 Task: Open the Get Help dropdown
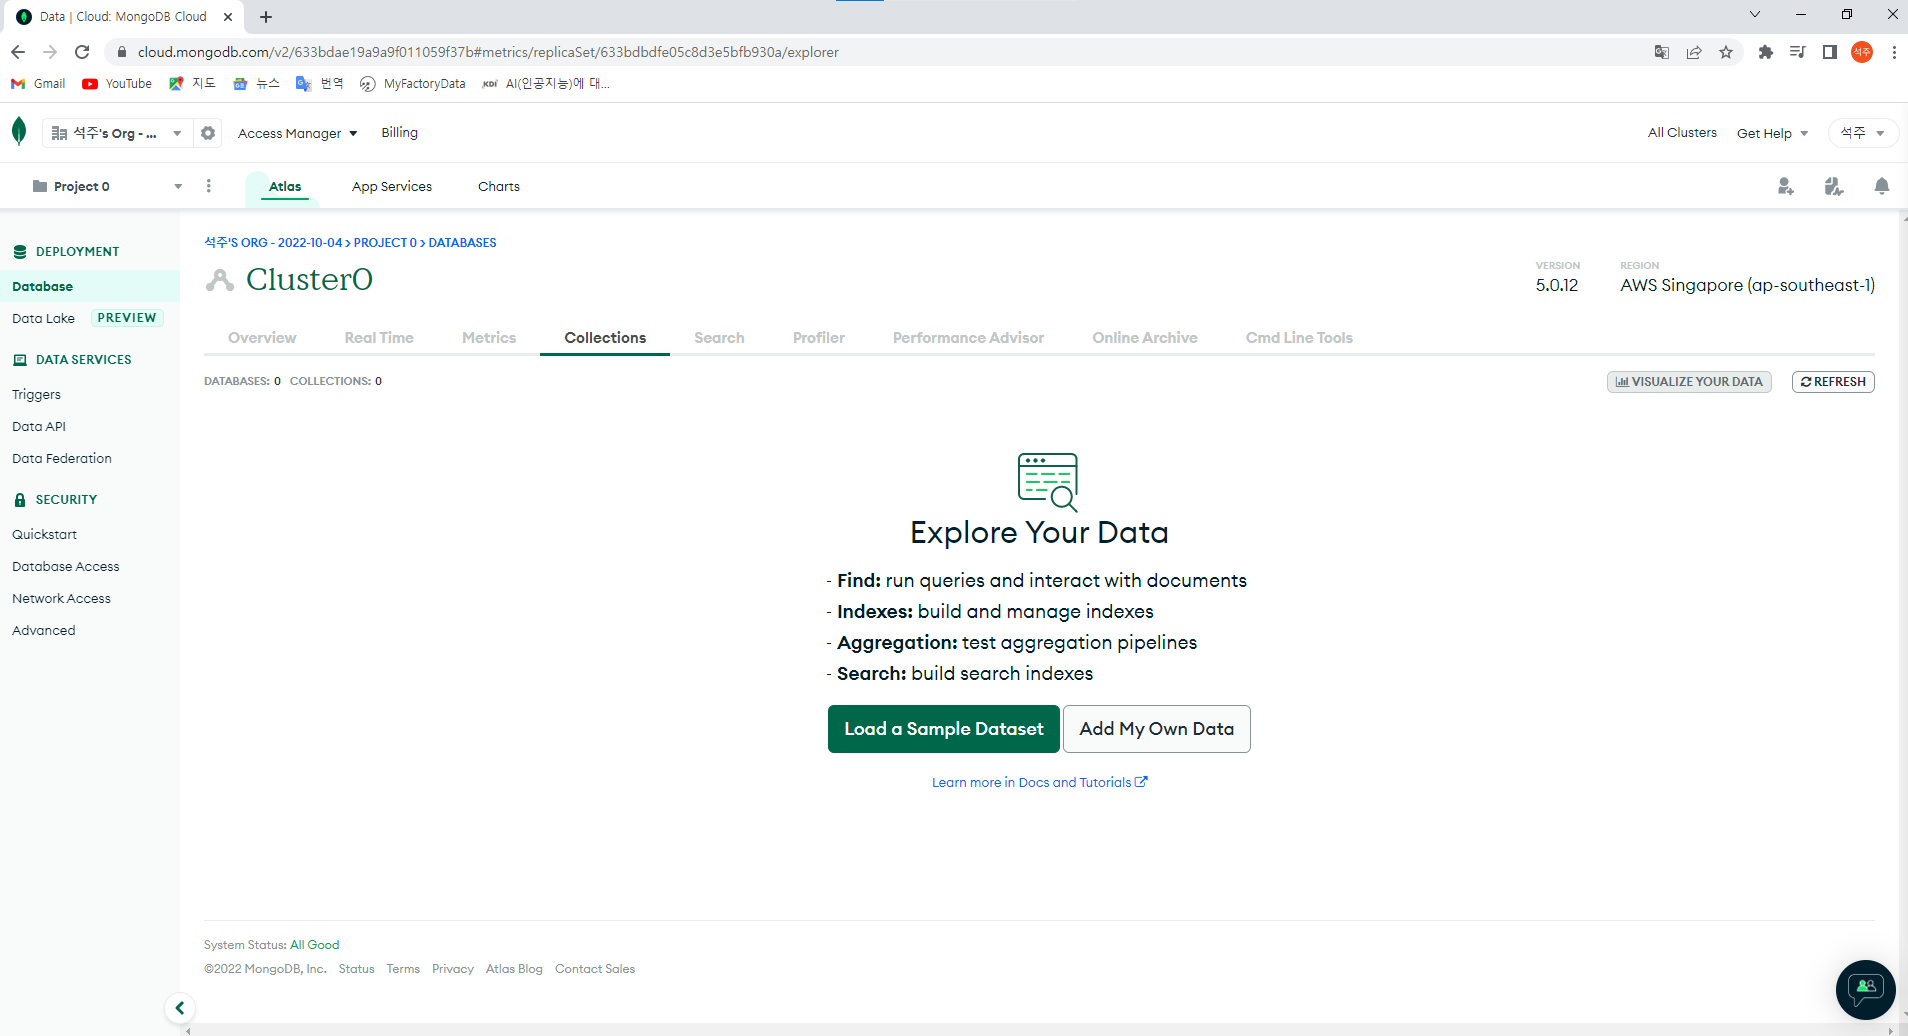click(x=1772, y=133)
